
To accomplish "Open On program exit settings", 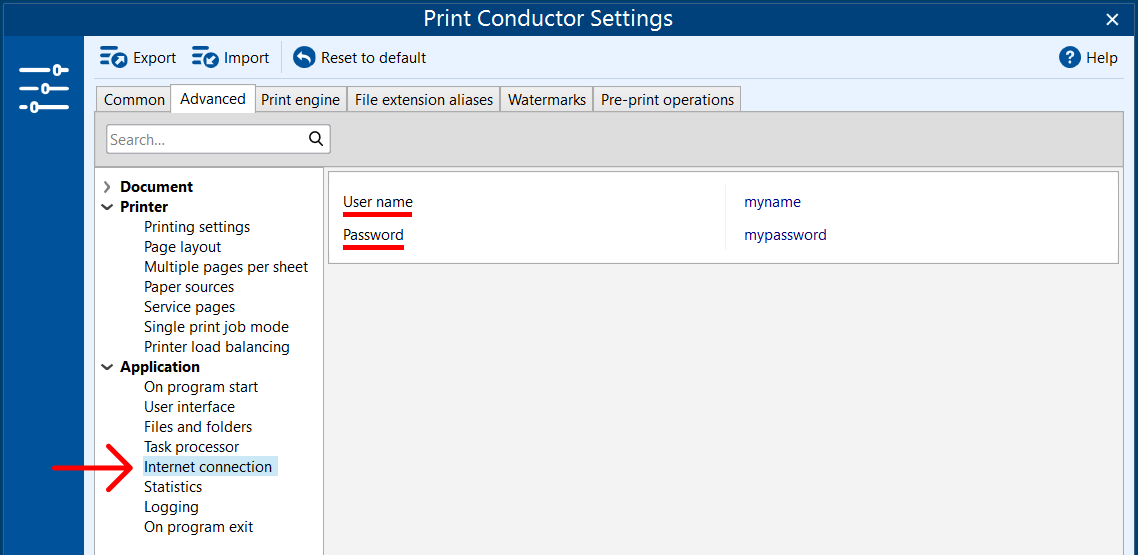I will tap(199, 527).
